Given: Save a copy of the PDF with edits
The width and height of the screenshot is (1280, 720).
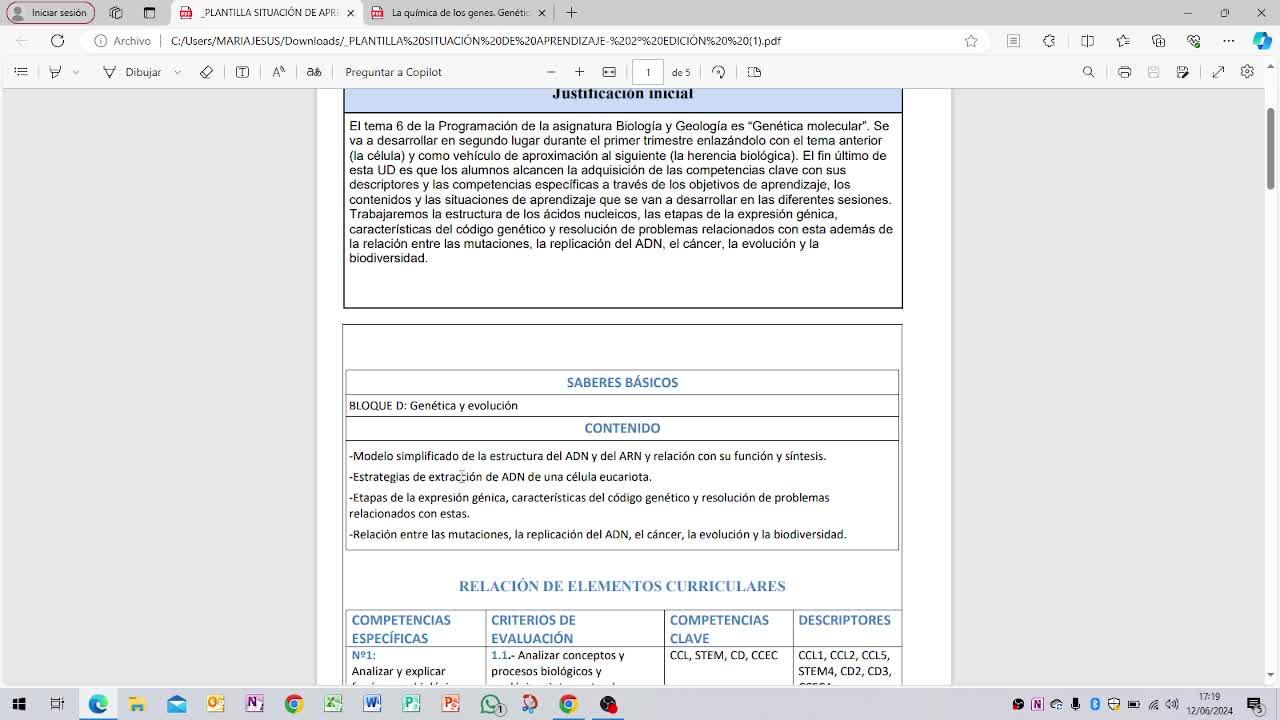Looking at the screenshot, I should point(1183,72).
